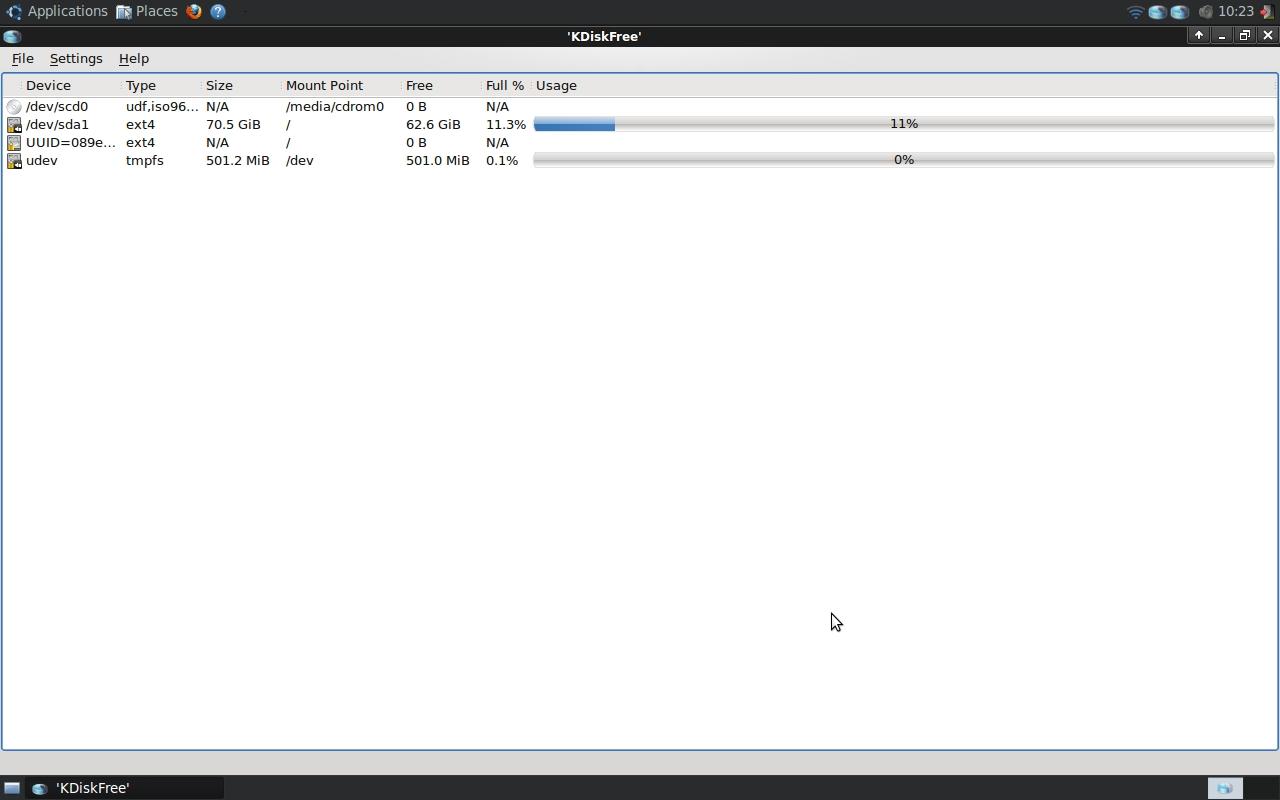Click the disk icon for /dev/sda1
This screenshot has height=800, width=1280.
coord(14,125)
